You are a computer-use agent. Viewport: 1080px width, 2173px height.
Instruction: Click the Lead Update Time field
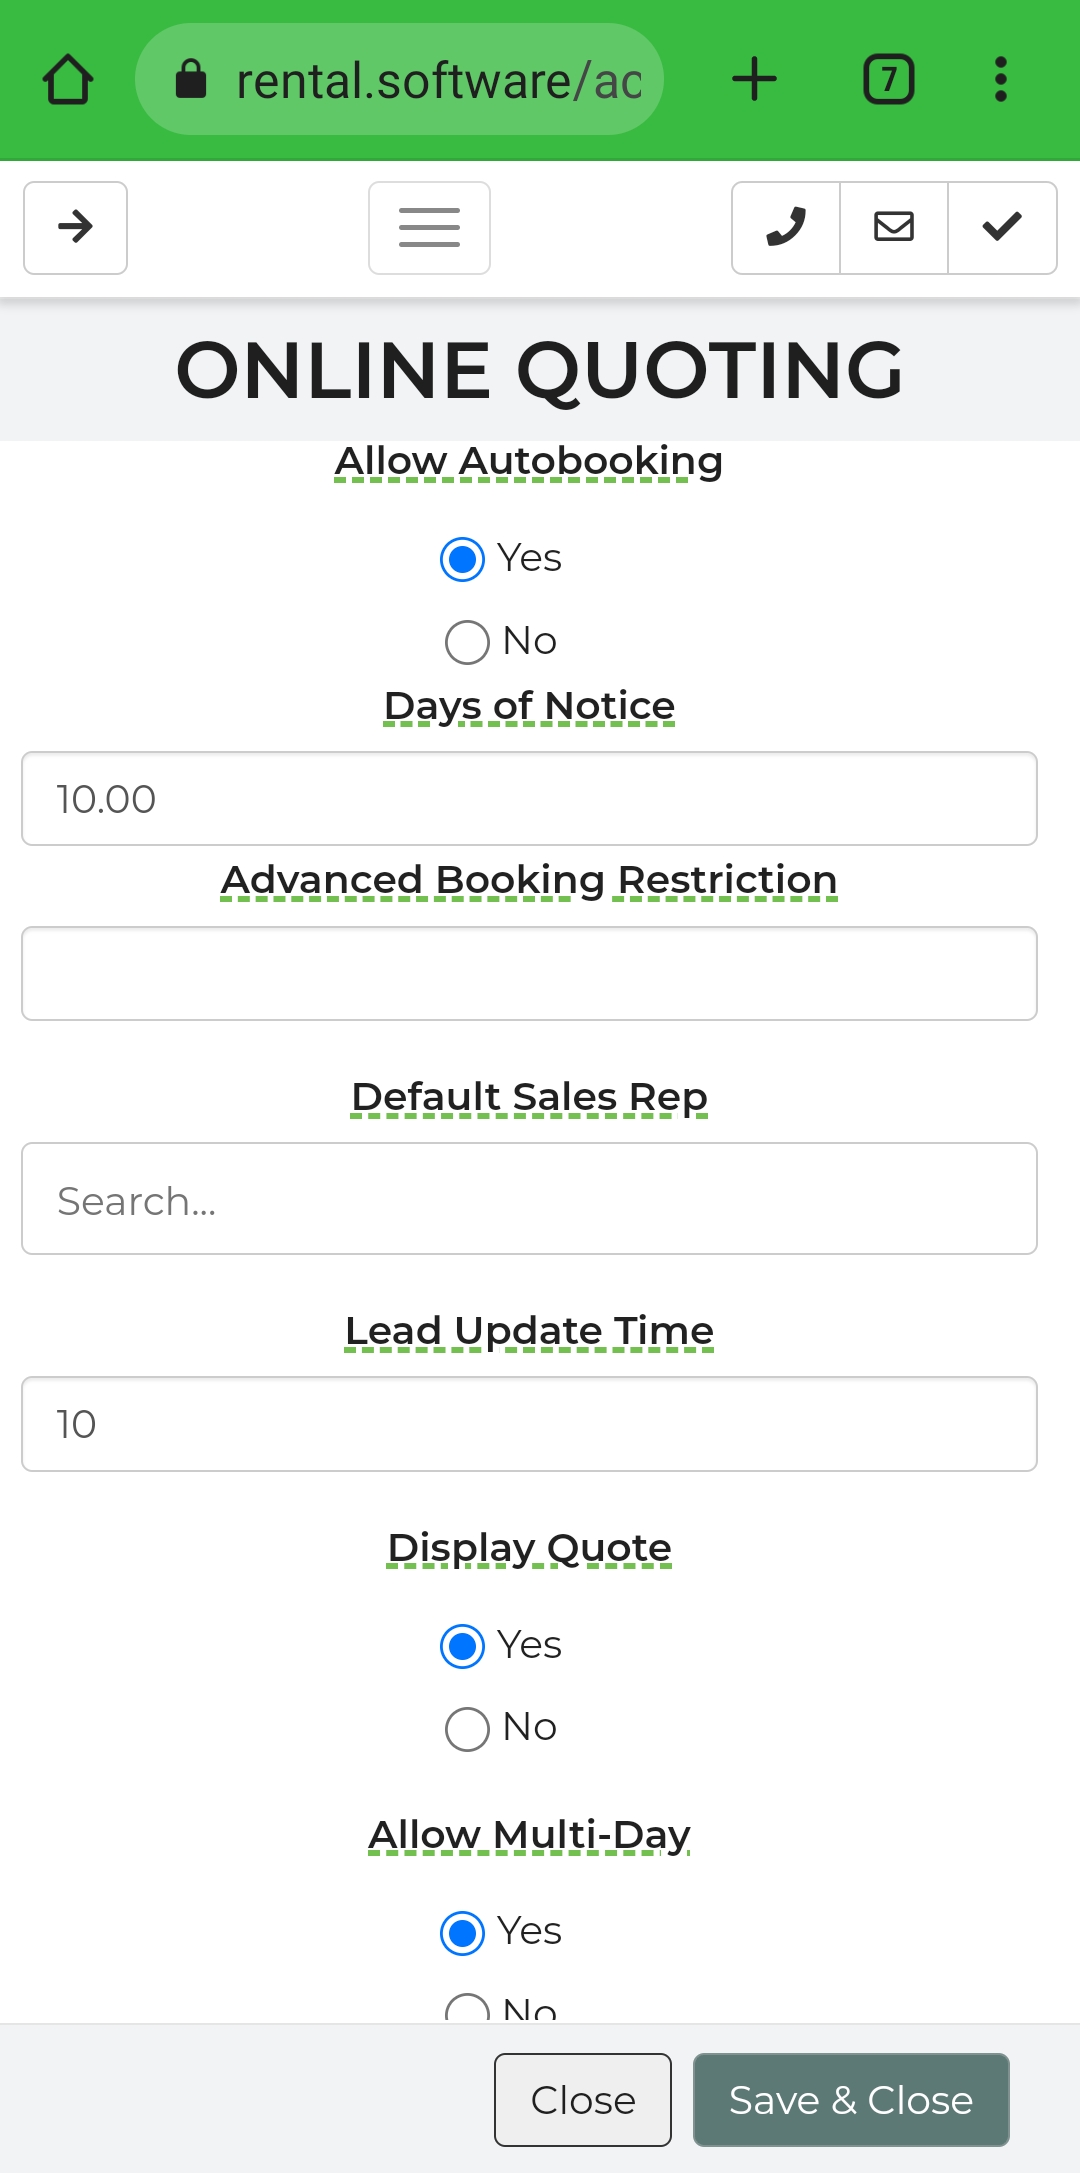click(x=529, y=1424)
